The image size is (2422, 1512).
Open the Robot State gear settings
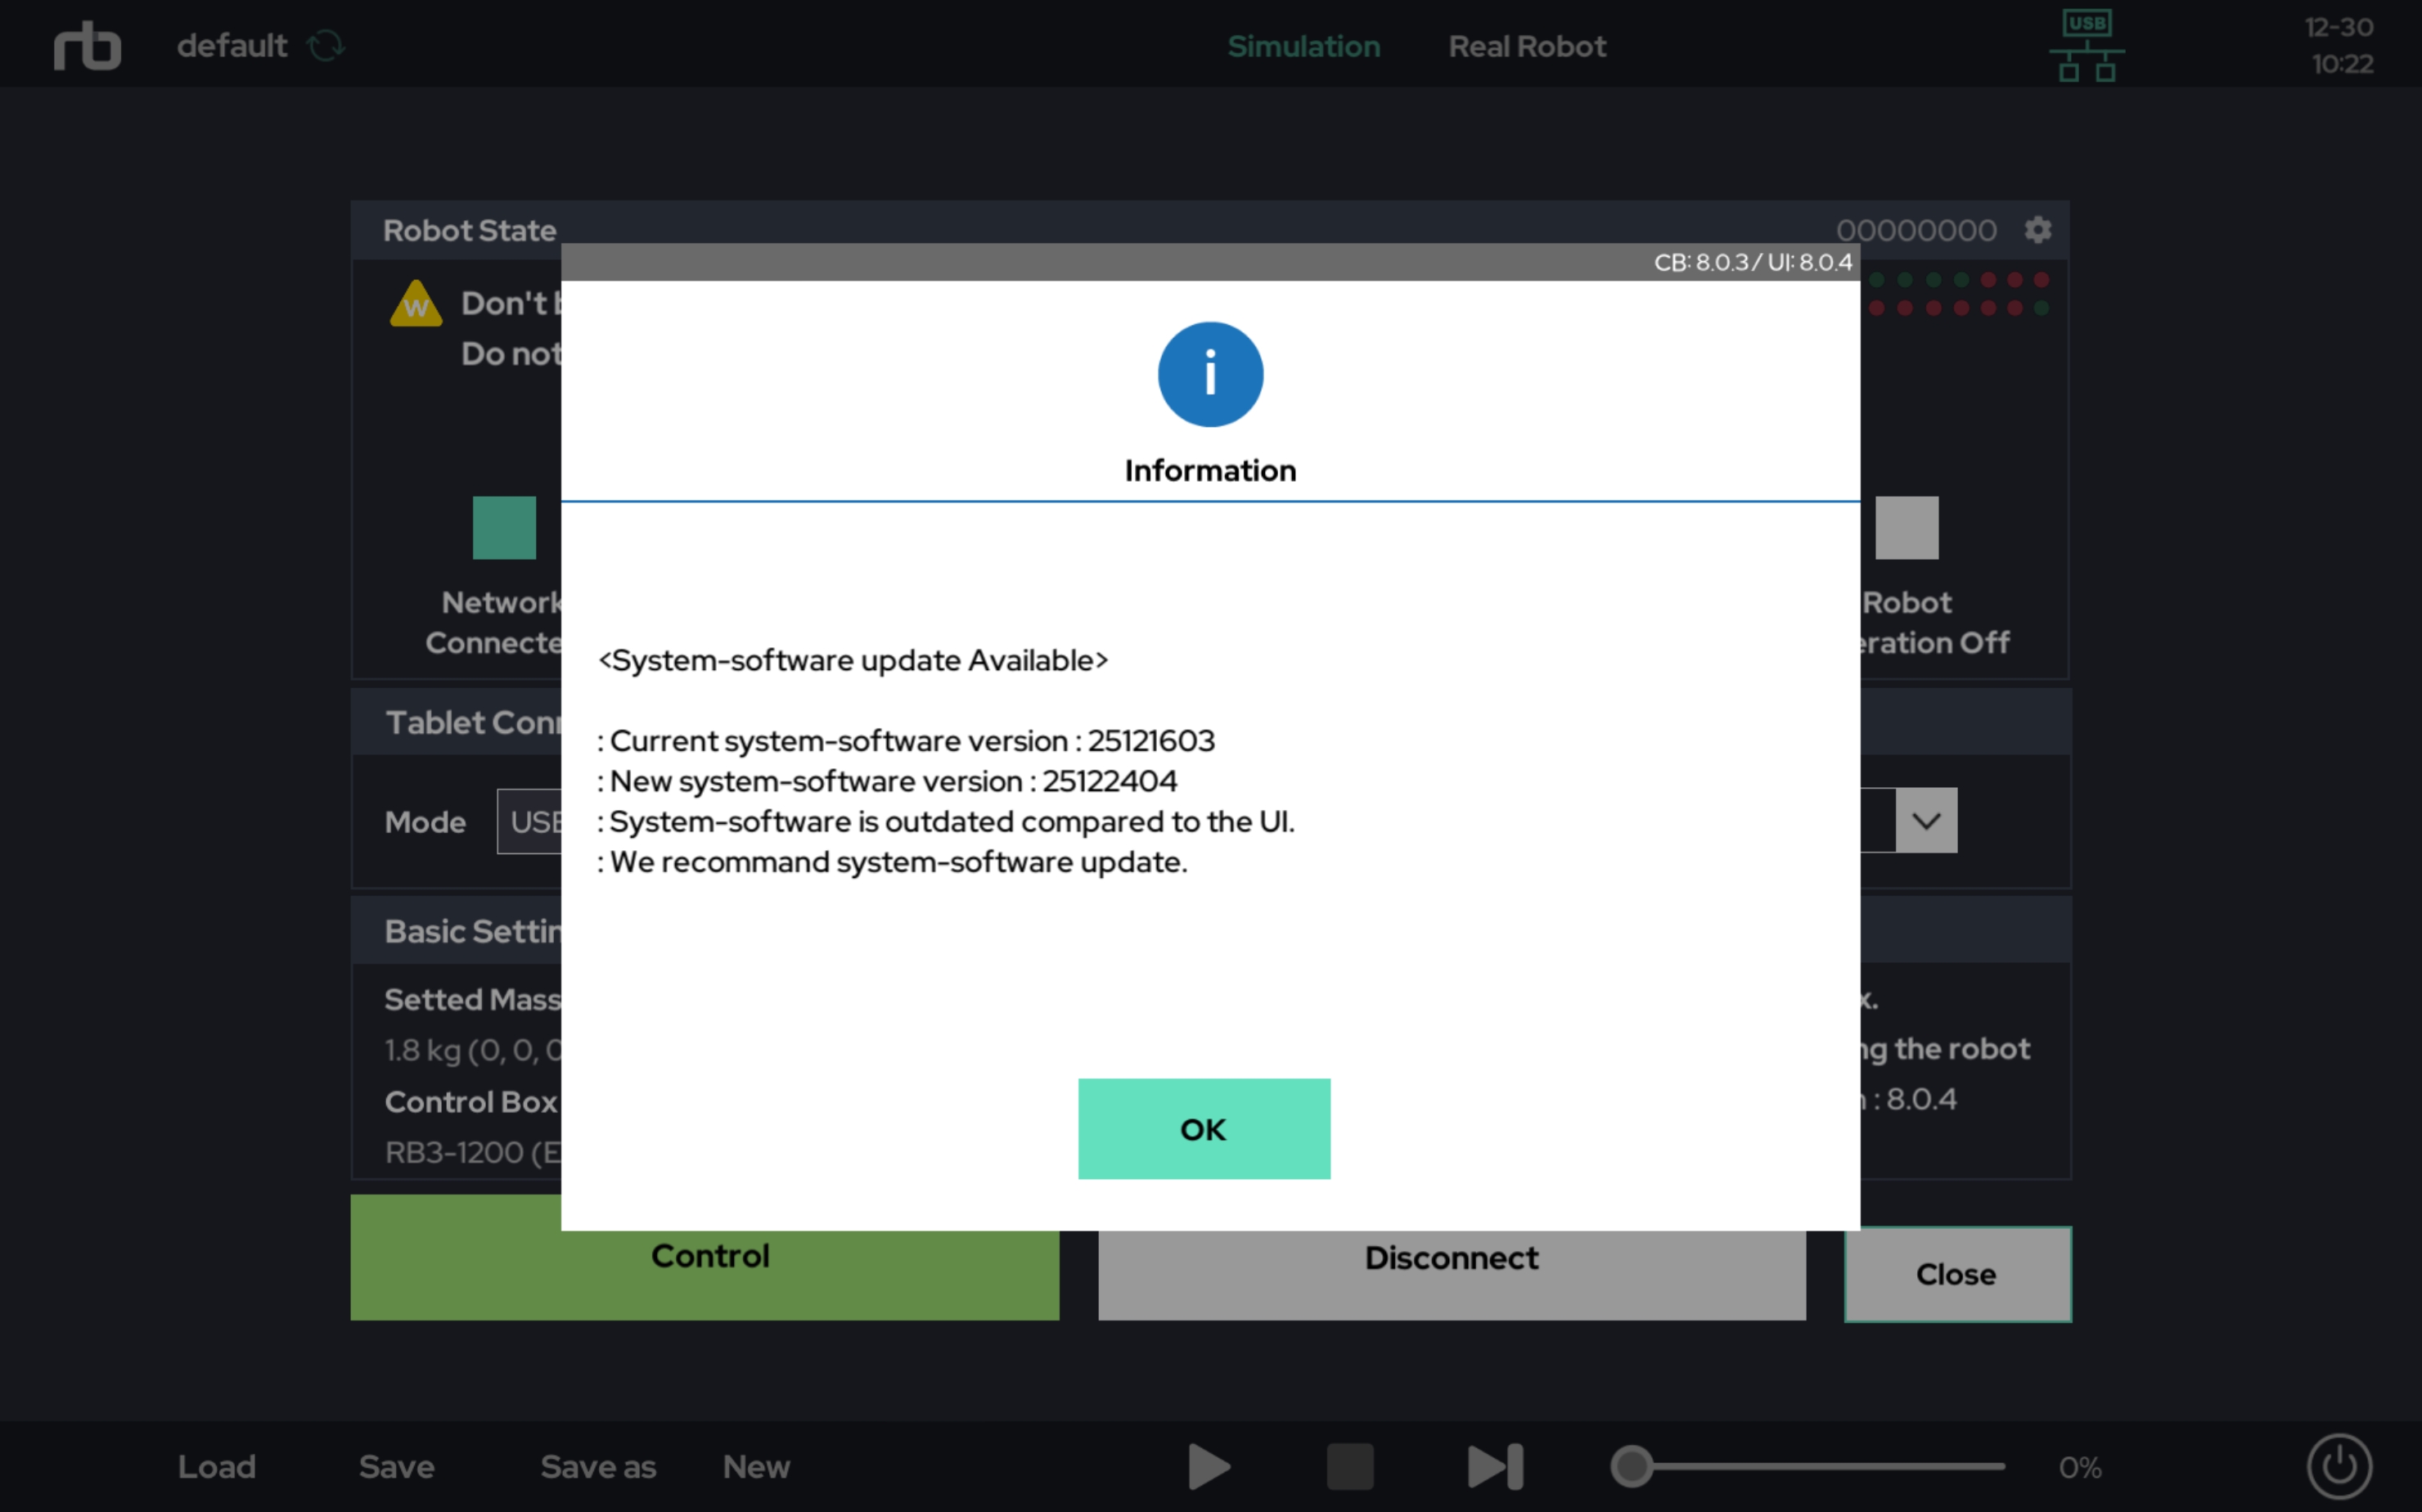click(x=2037, y=230)
